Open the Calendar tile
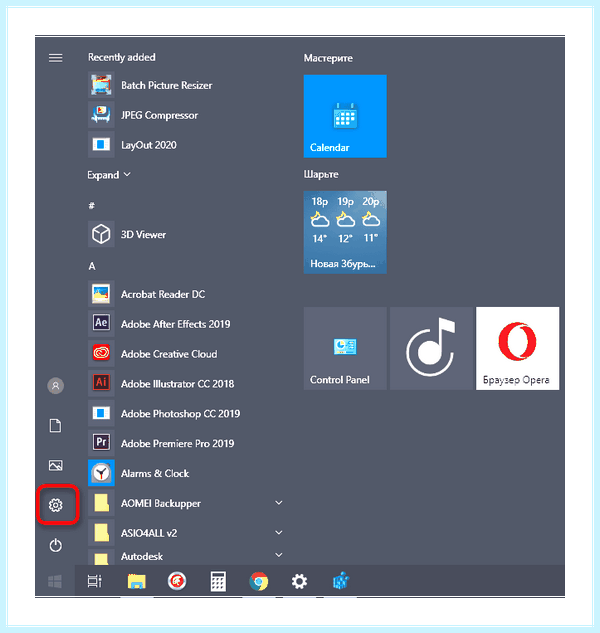This screenshot has height=633, width=600. [x=345, y=116]
